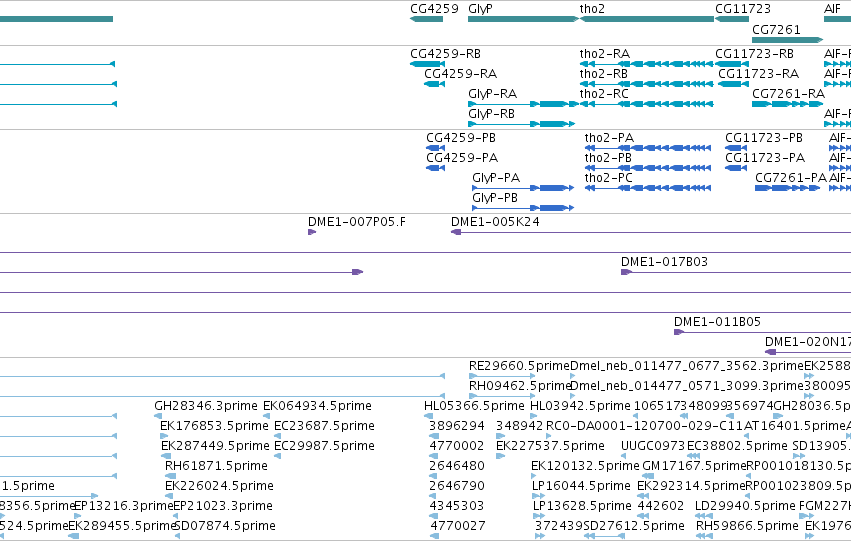Click the CG4259 gene label
The image size is (851, 541).
pos(434,9)
